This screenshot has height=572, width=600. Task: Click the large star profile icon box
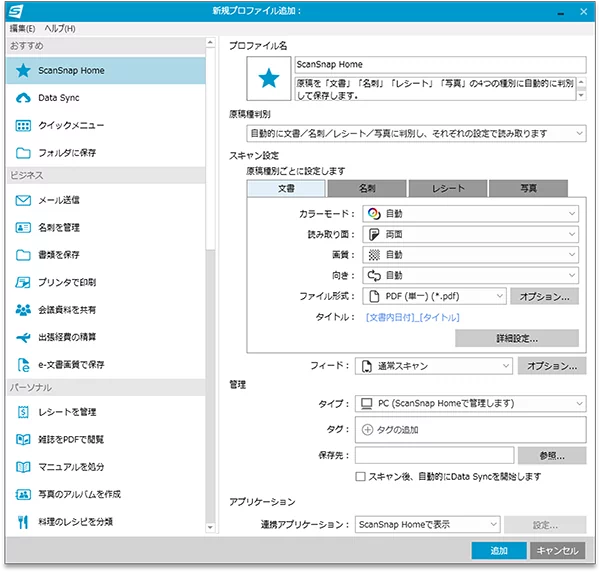[269, 78]
